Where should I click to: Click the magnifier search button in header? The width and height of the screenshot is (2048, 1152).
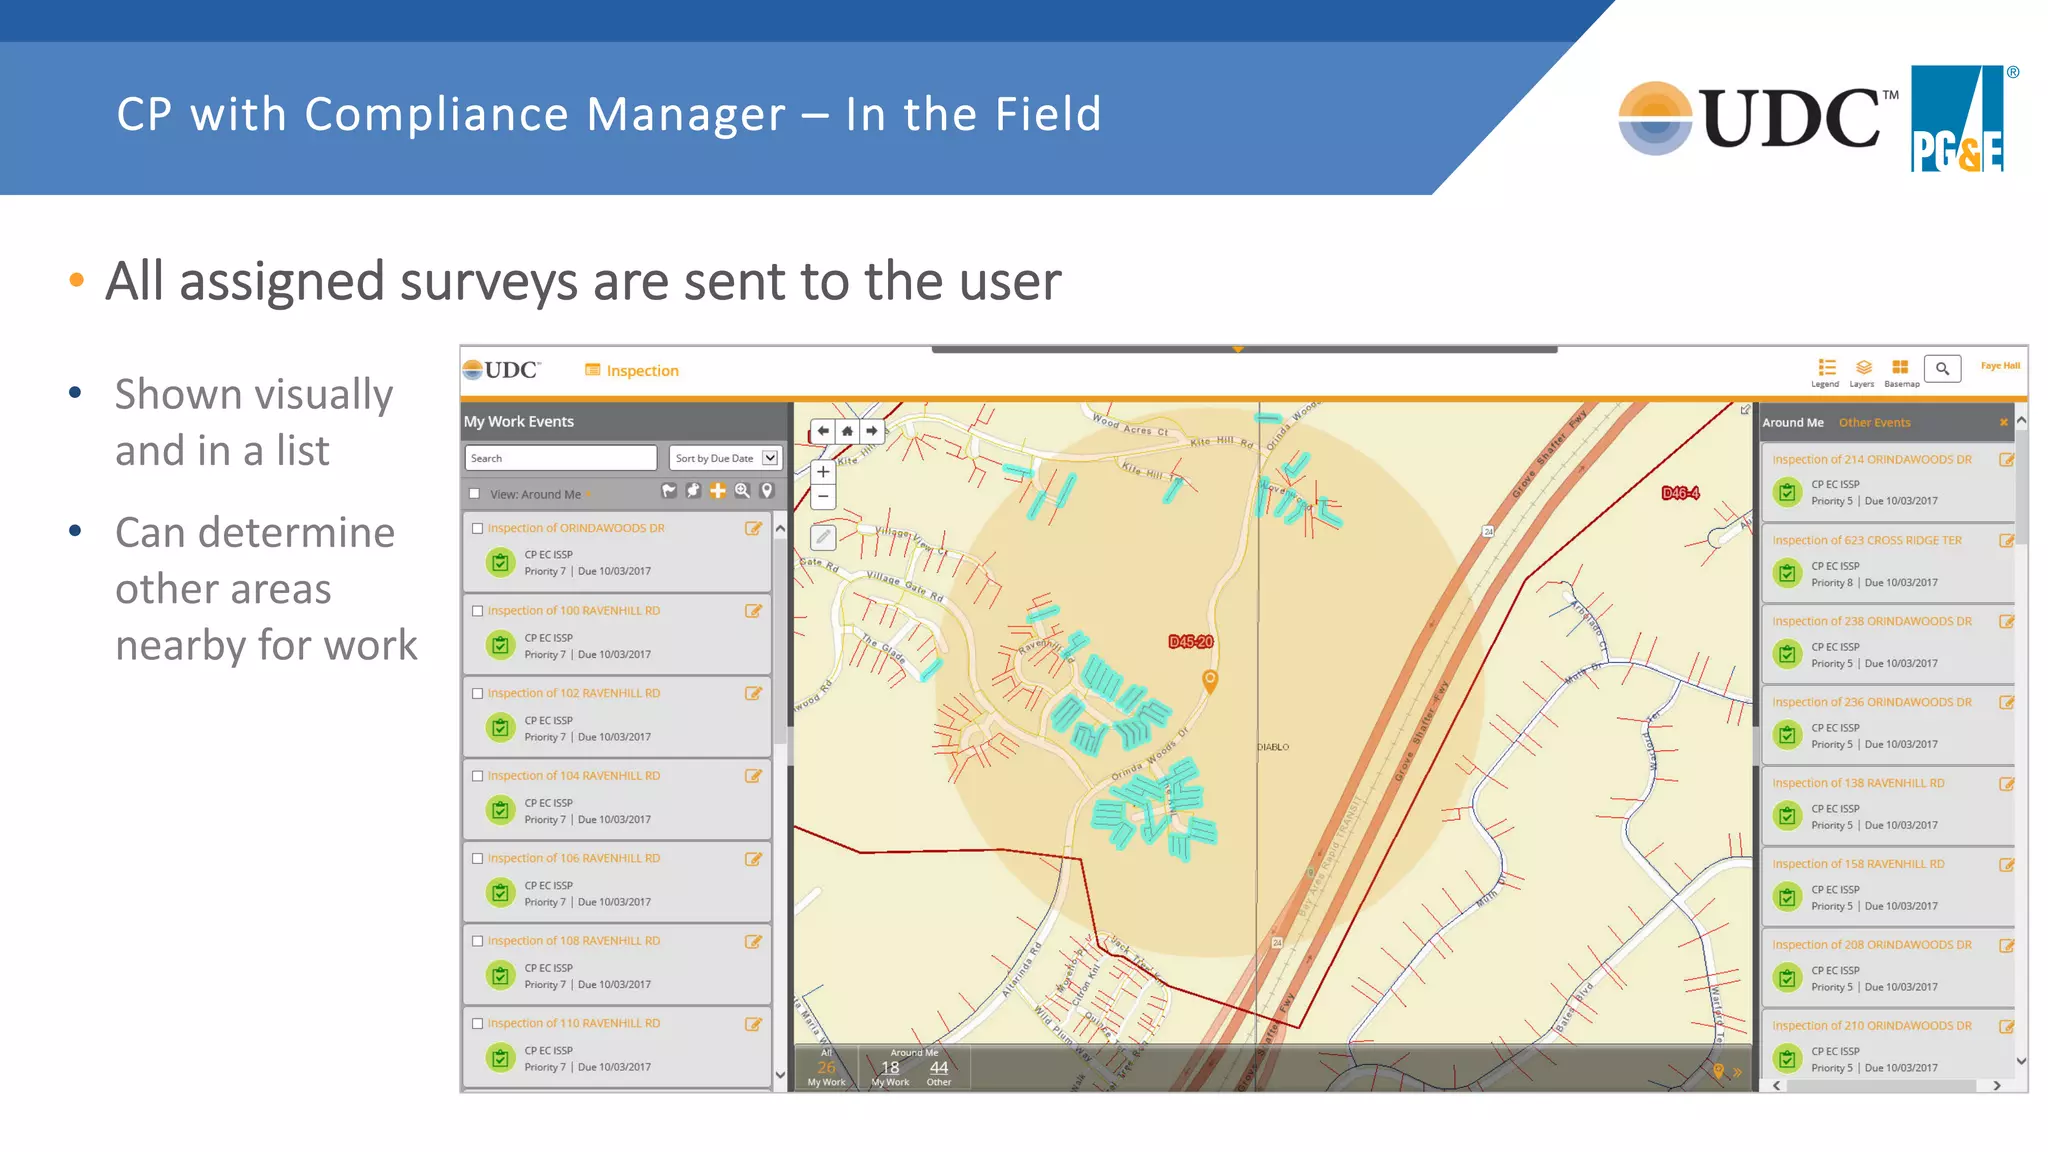point(1942,368)
